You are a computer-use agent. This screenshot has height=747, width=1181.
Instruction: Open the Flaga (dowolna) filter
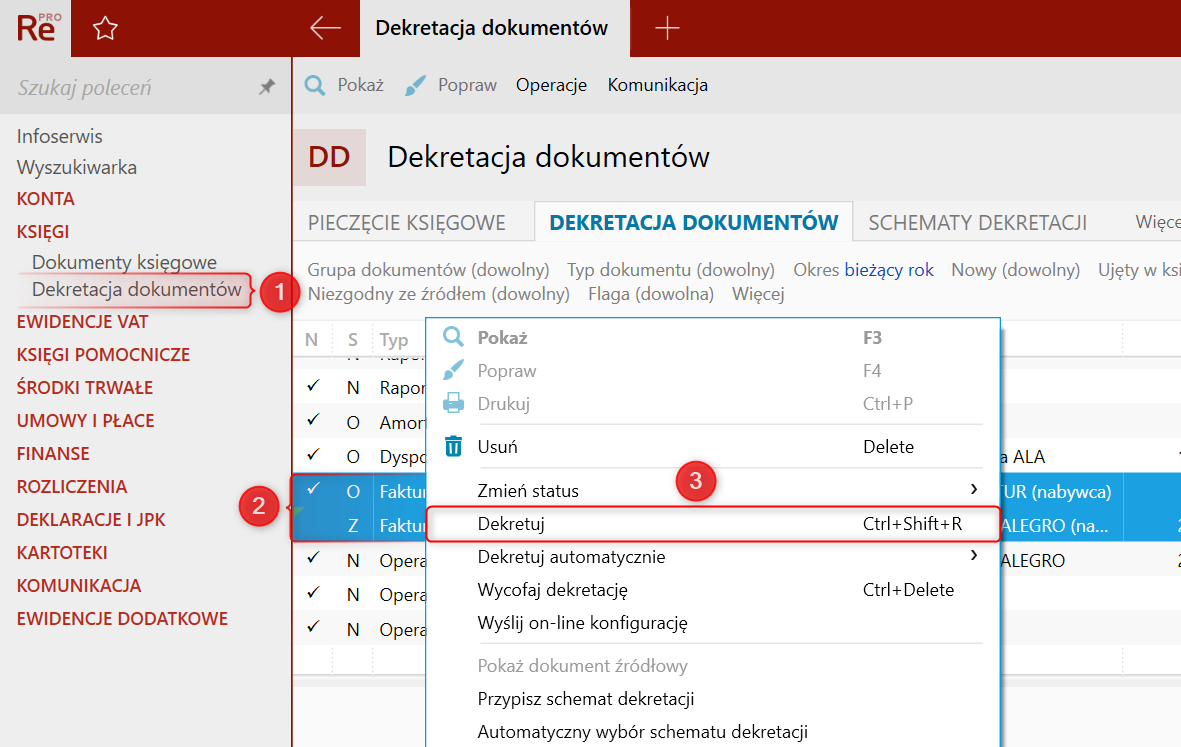coord(651,294)
